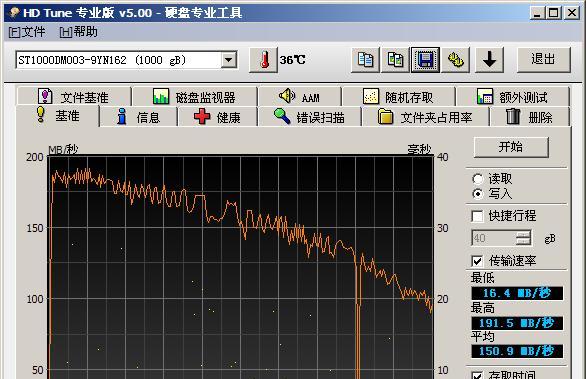
Task: Open the 磁盘监视器 tab
Action: pos(194,97)
